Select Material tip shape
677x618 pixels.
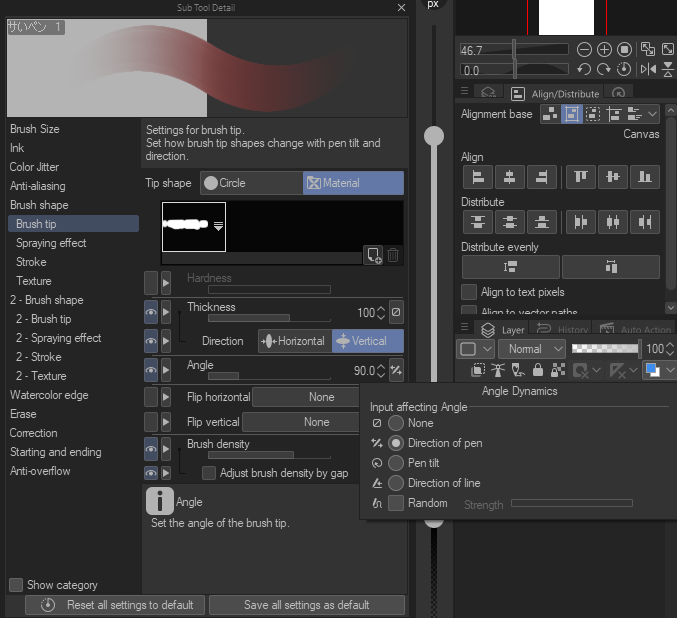click(x=353, y=183)
